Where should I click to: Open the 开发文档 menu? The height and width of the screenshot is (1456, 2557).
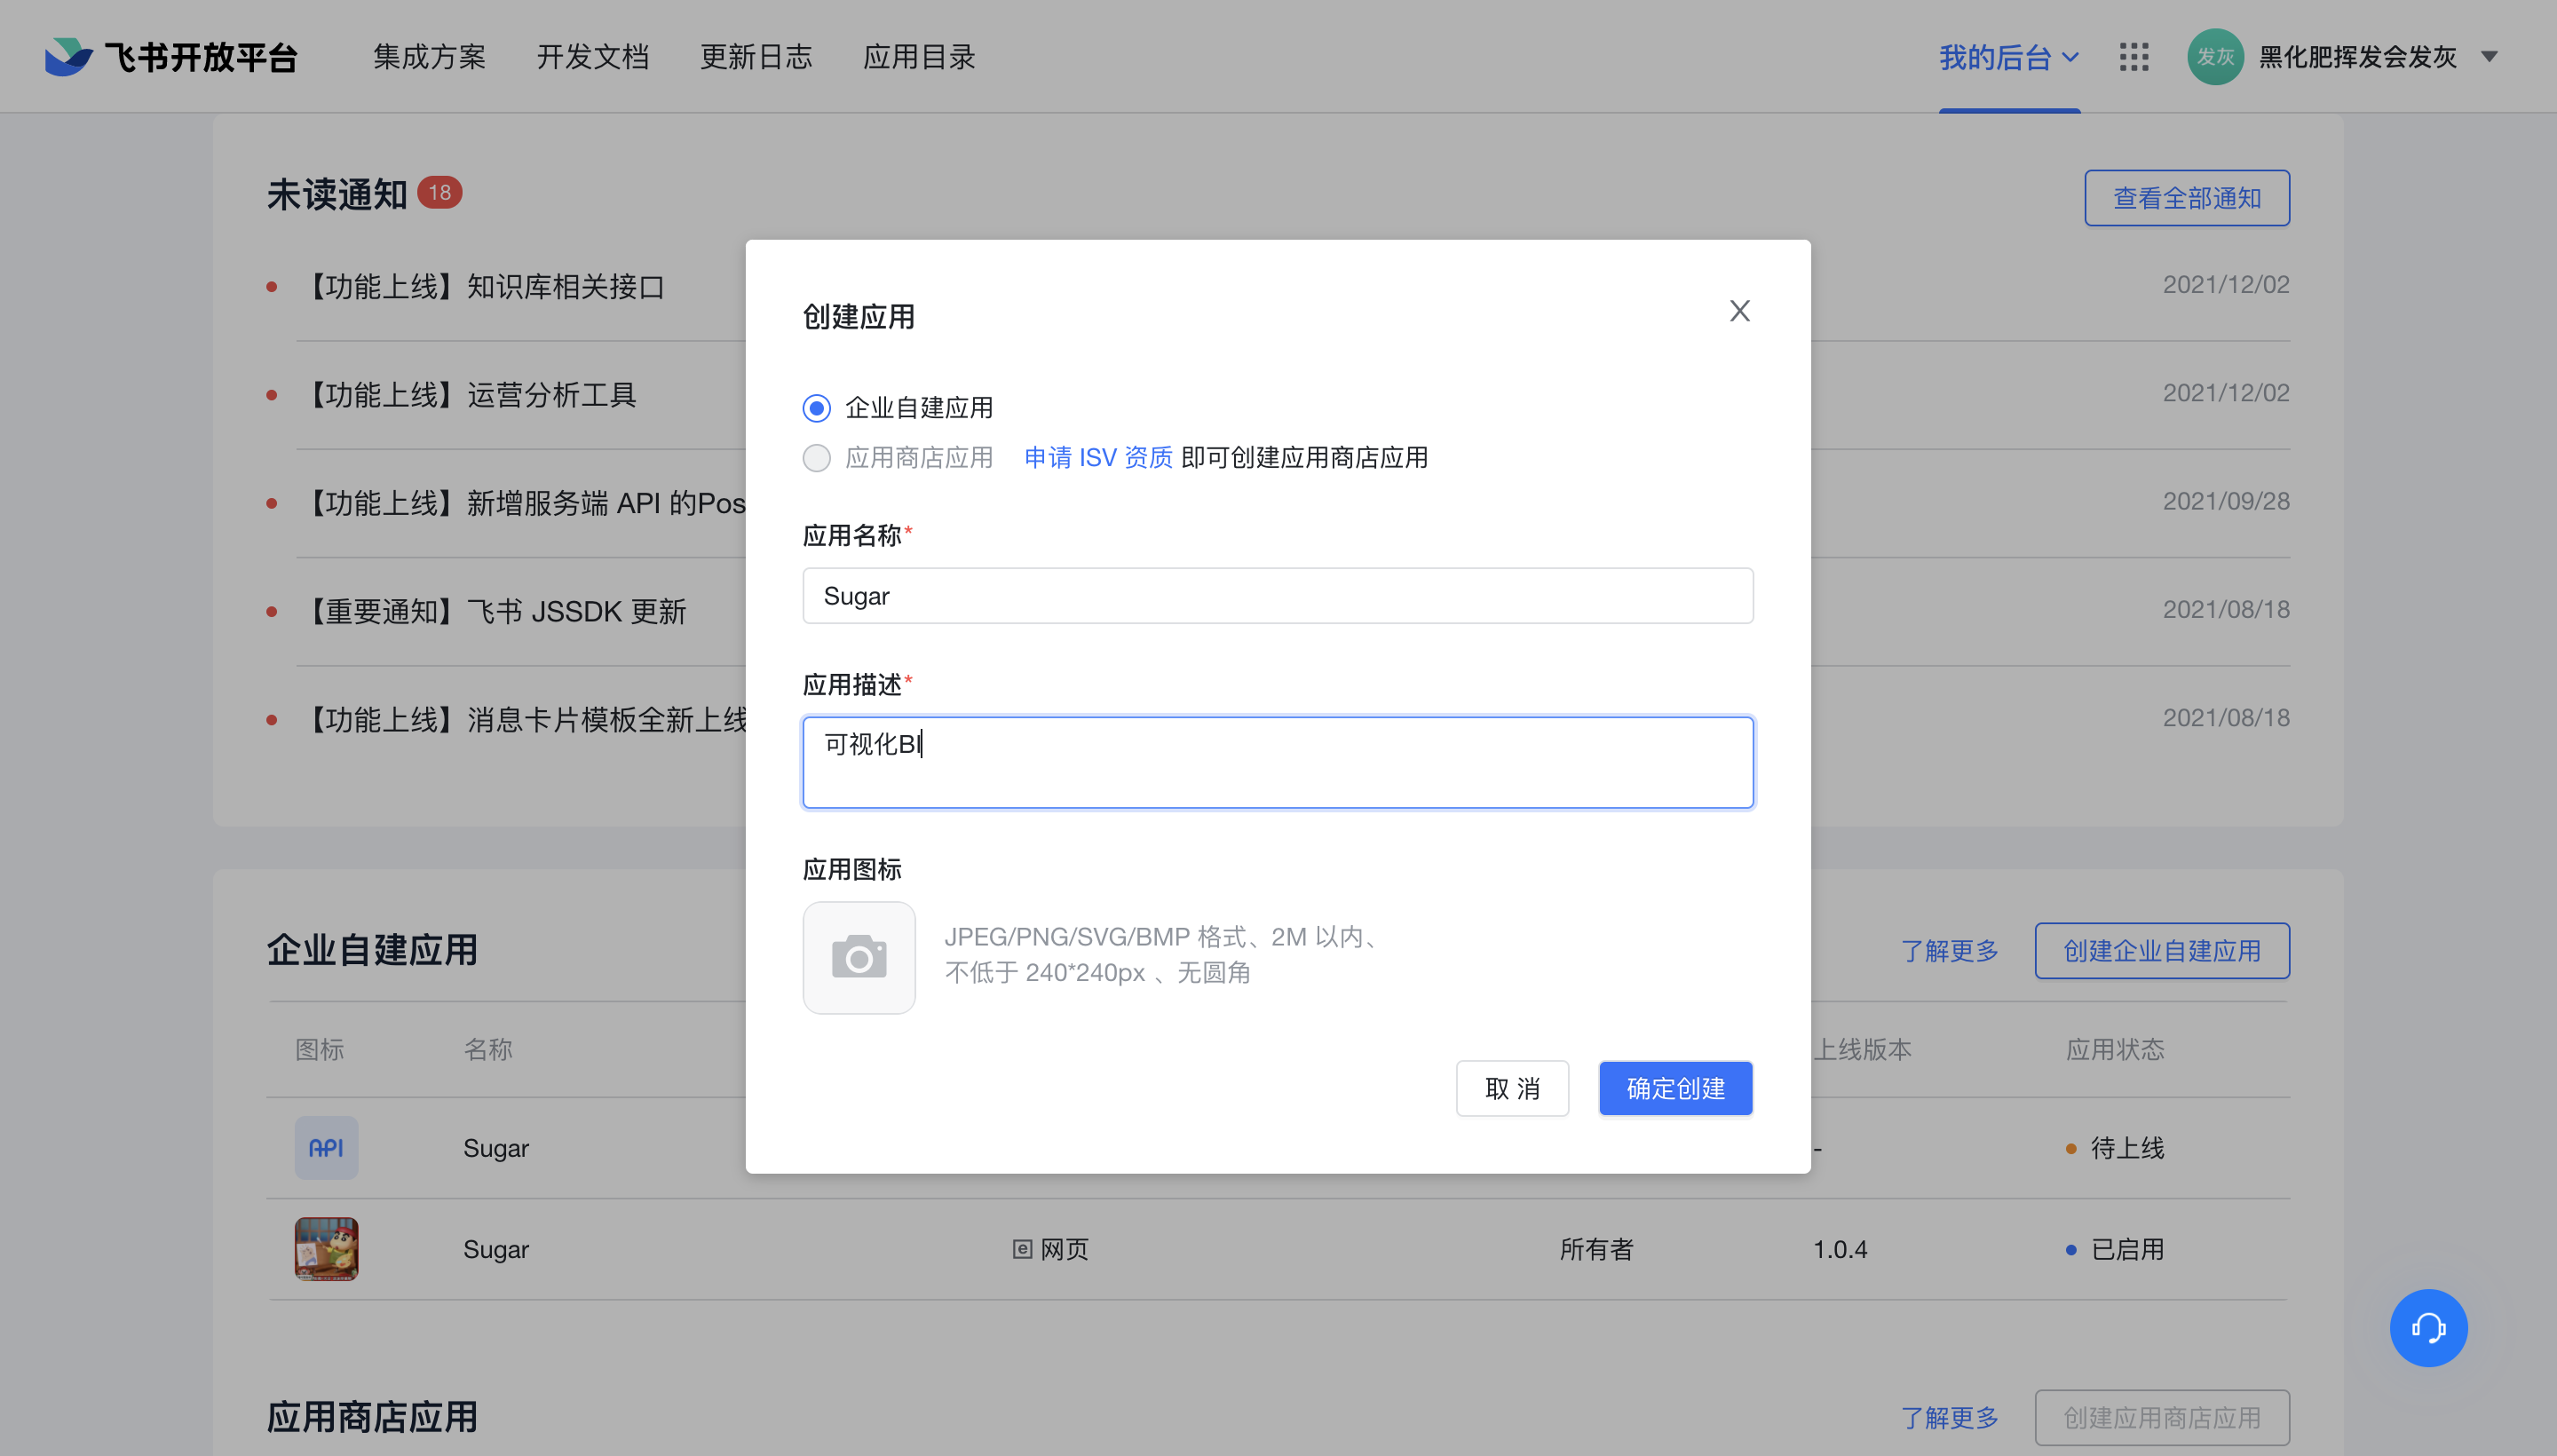click(x=592, y=57)
